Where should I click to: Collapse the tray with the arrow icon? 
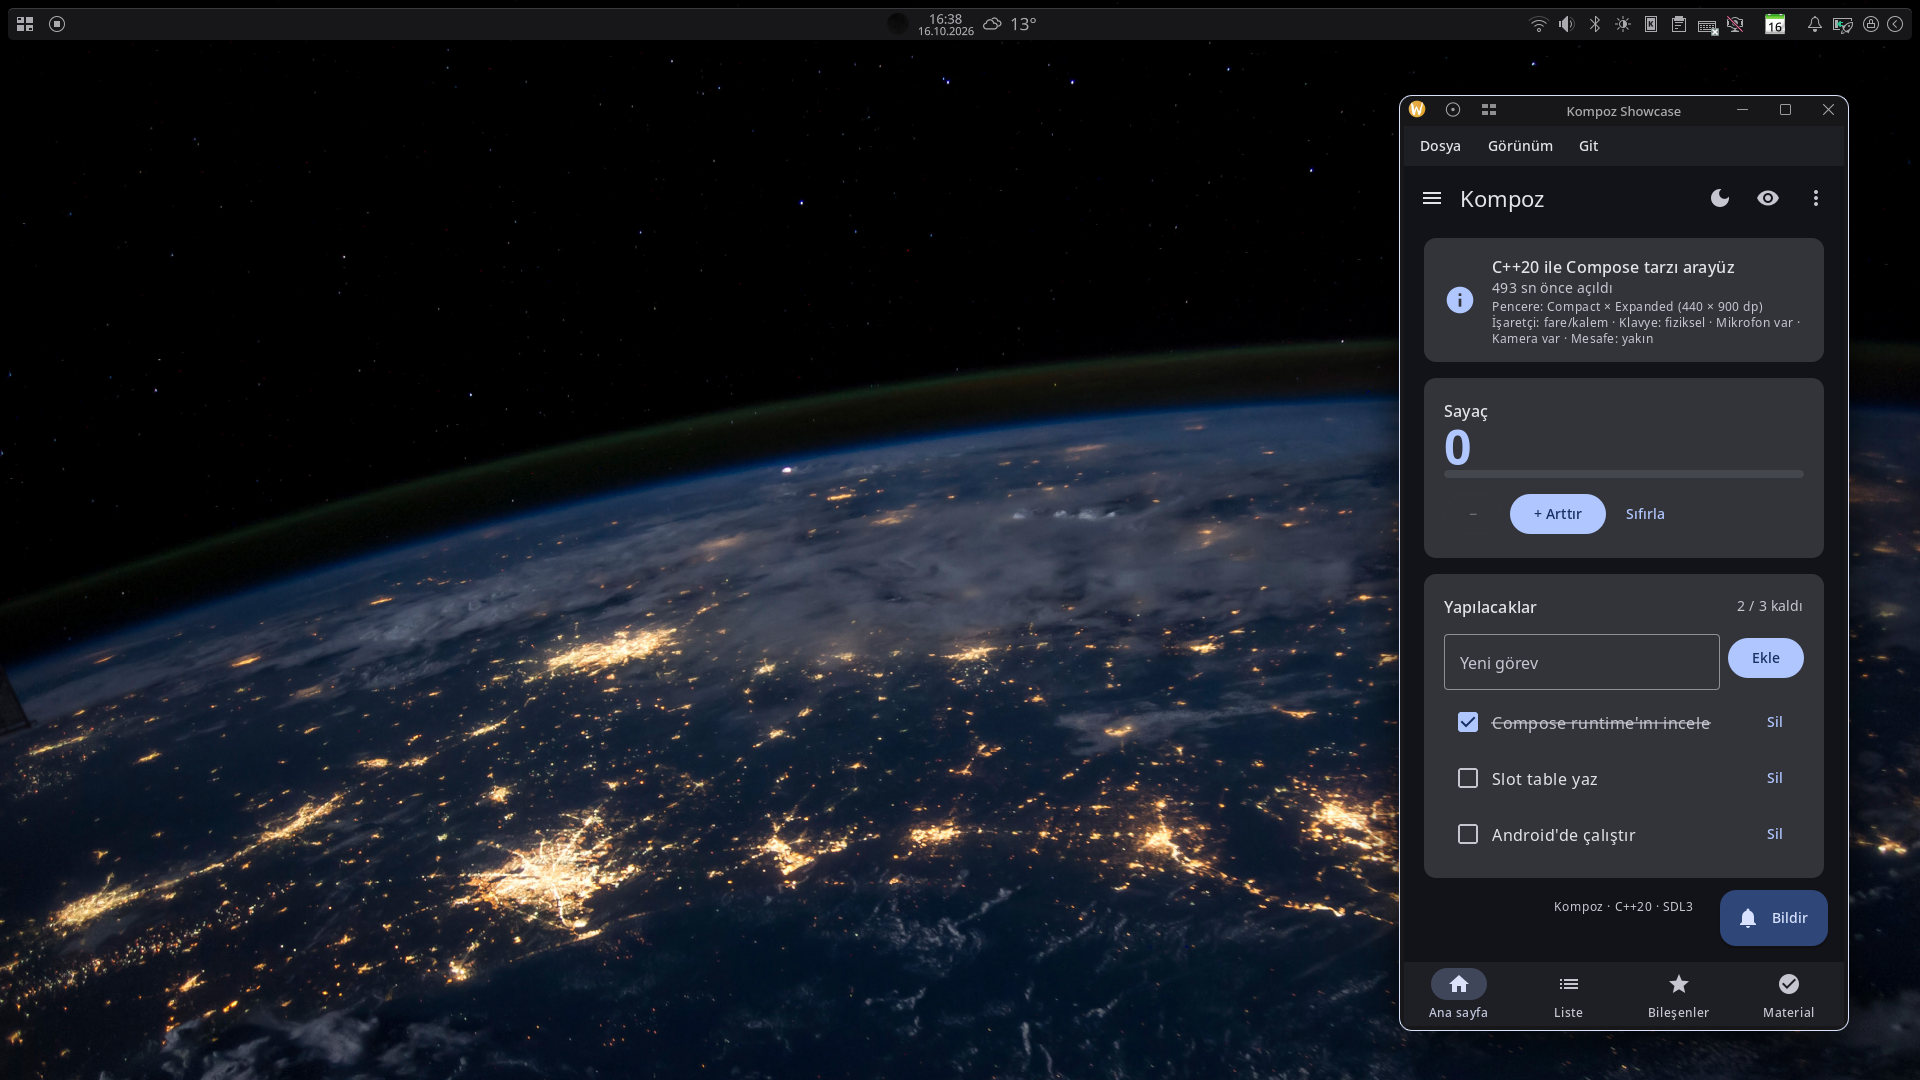[x=1895, y=24]
